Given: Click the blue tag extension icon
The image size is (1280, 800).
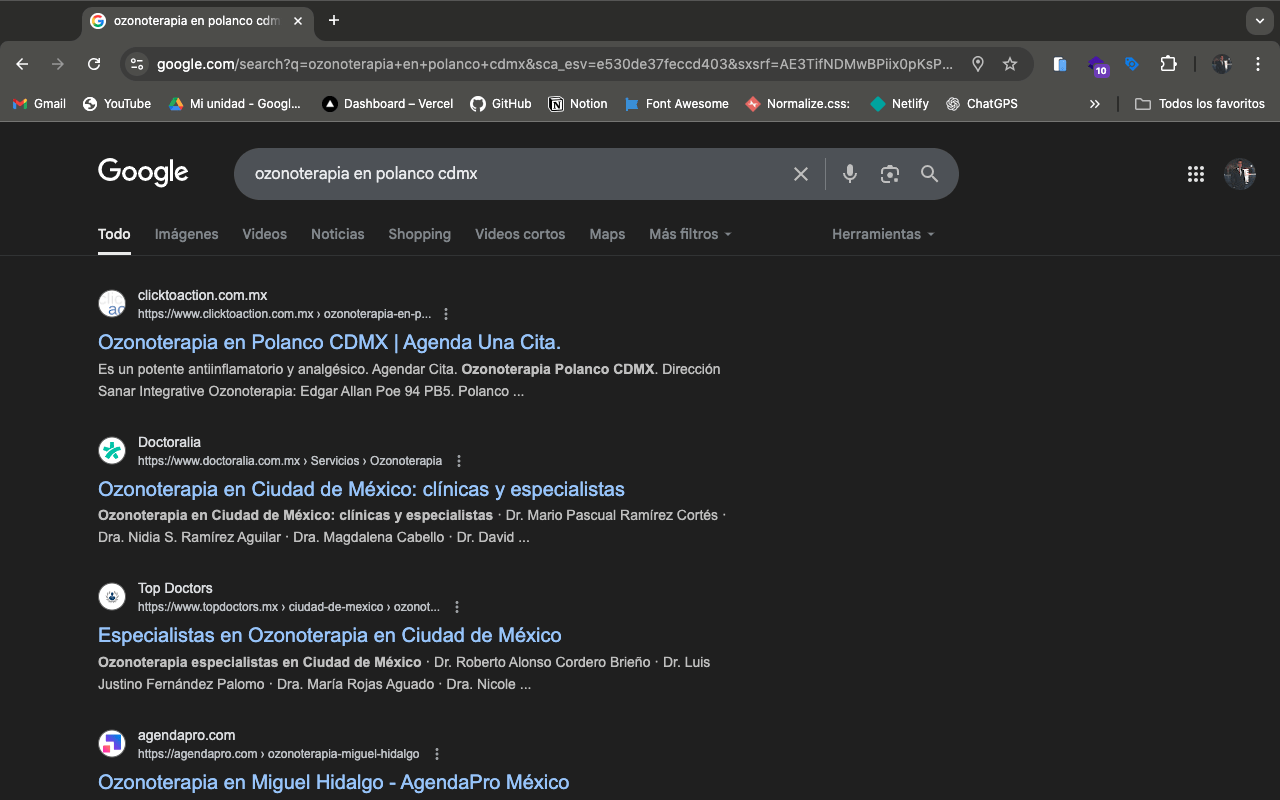Looking at the screenshot, I should (x=1132, y=64).
